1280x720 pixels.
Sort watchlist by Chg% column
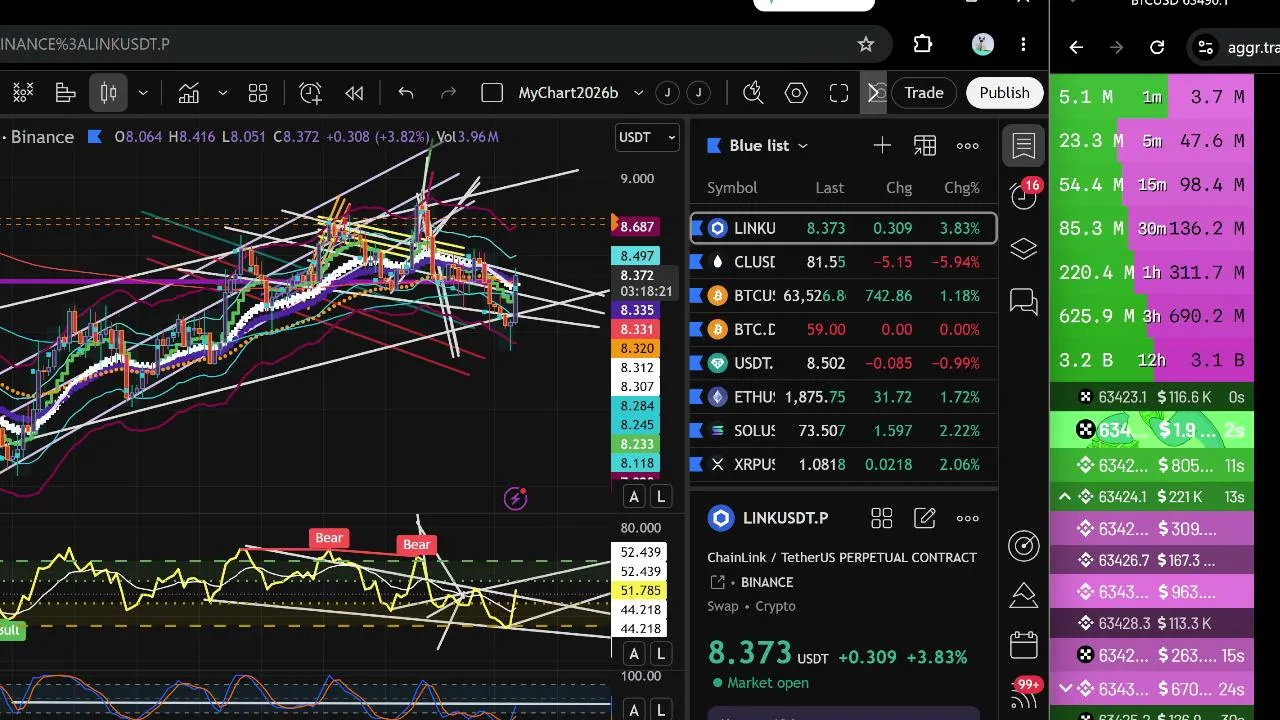tap(962, 188)
